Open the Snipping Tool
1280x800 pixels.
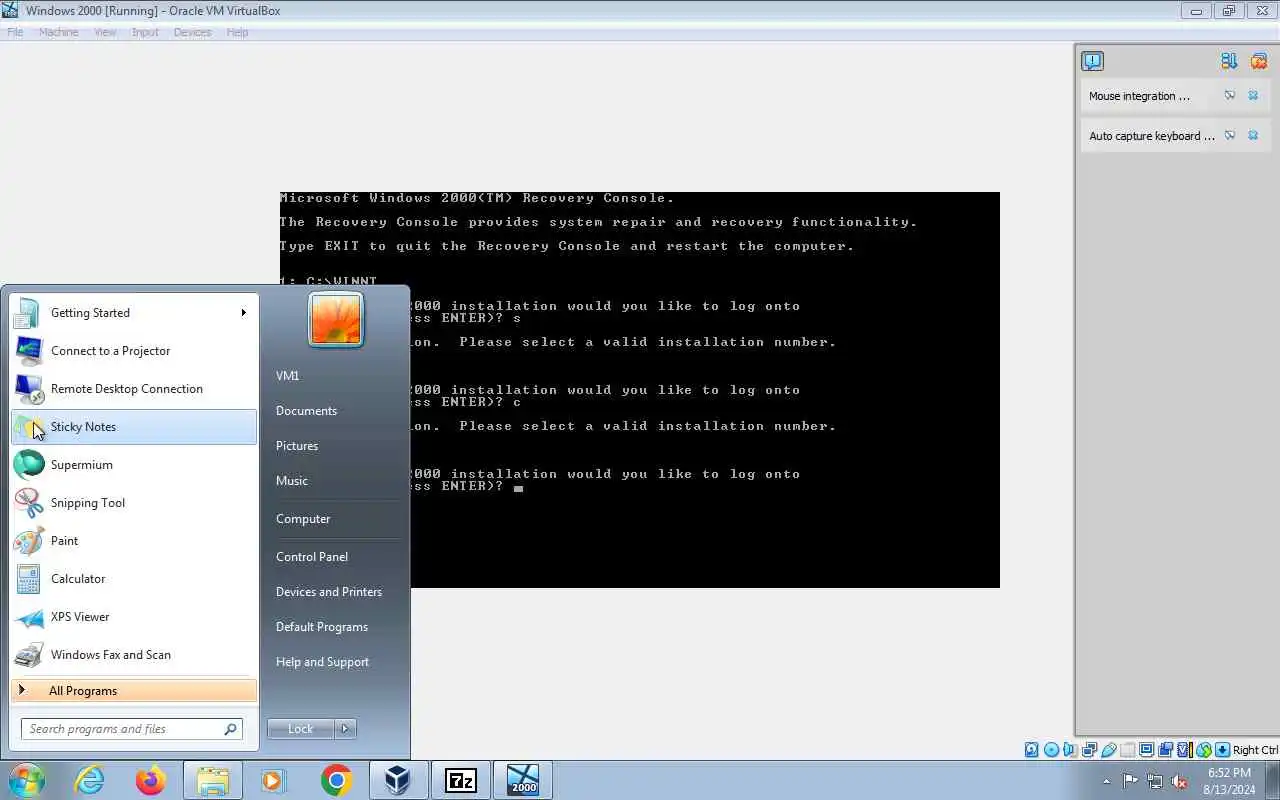(x=133, y=503)
